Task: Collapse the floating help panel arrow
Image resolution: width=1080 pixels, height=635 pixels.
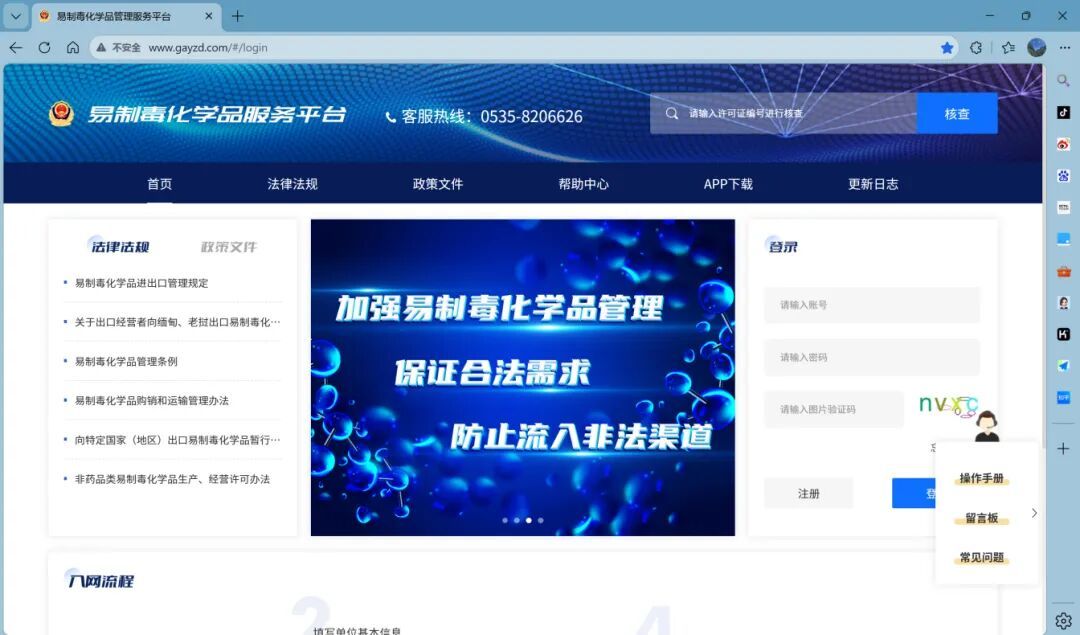Action: [1033, 513]
